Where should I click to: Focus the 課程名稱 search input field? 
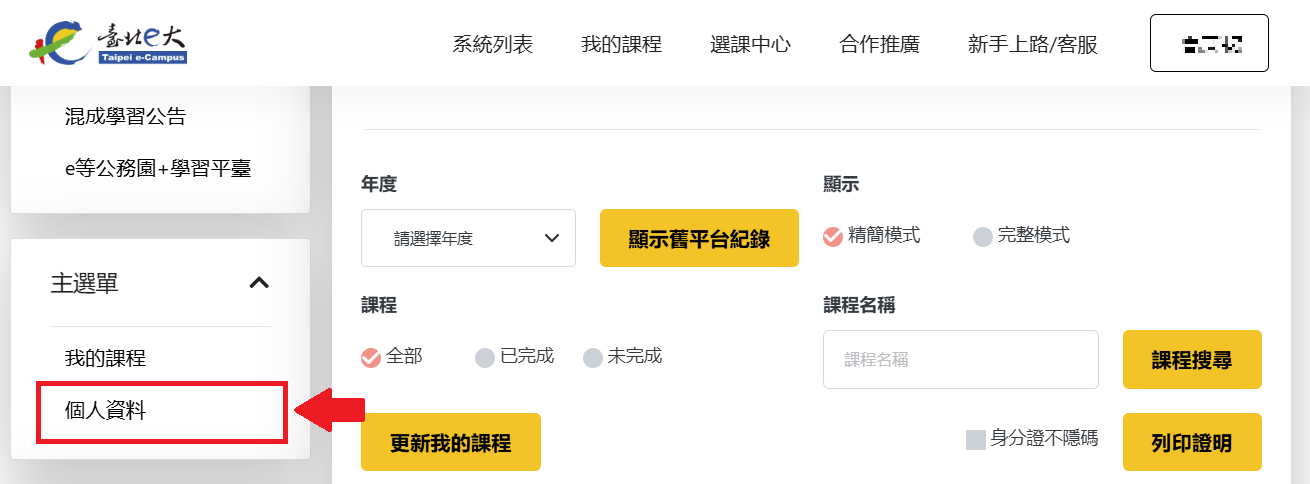(961, 359)
